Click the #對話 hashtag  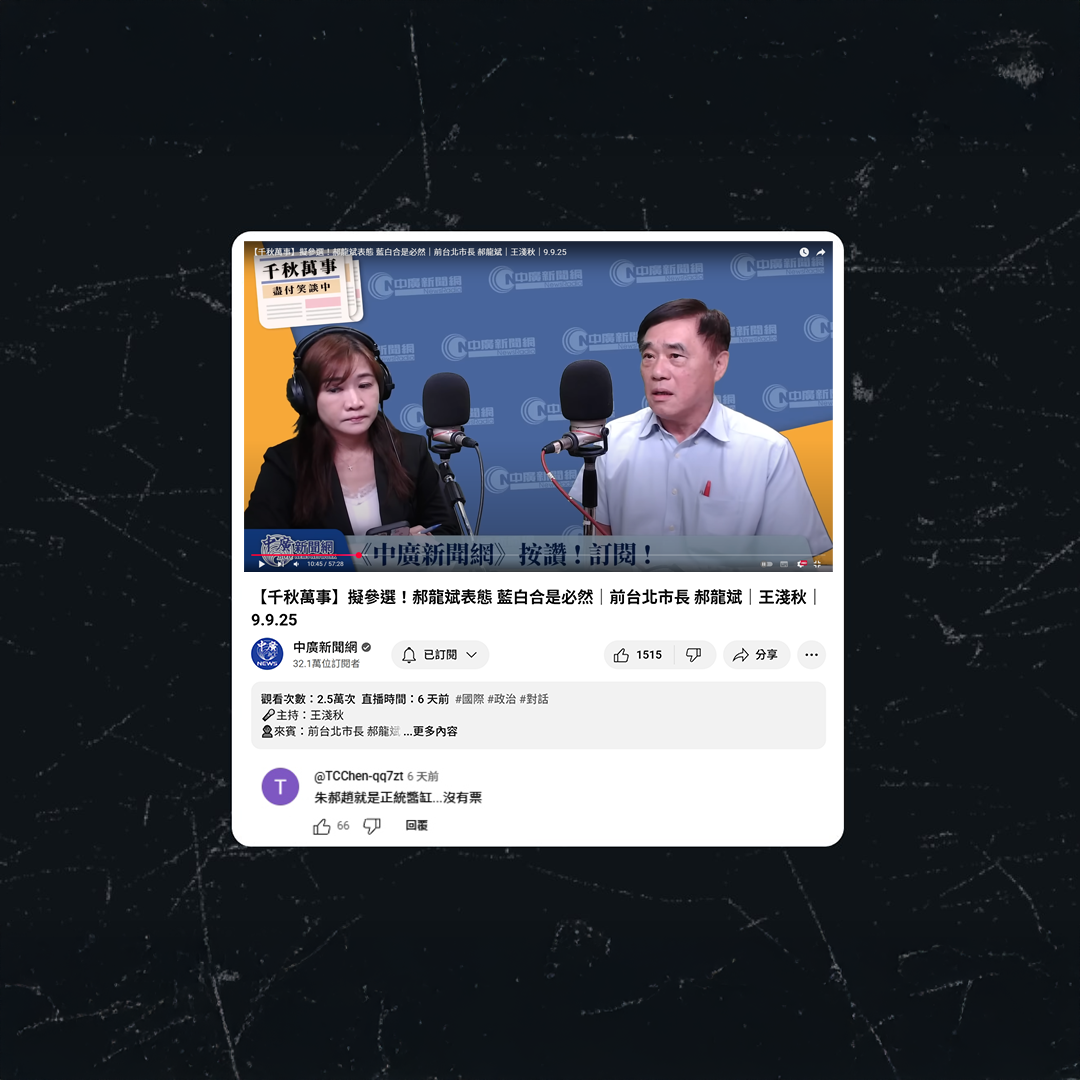click(x=534, y=698)
